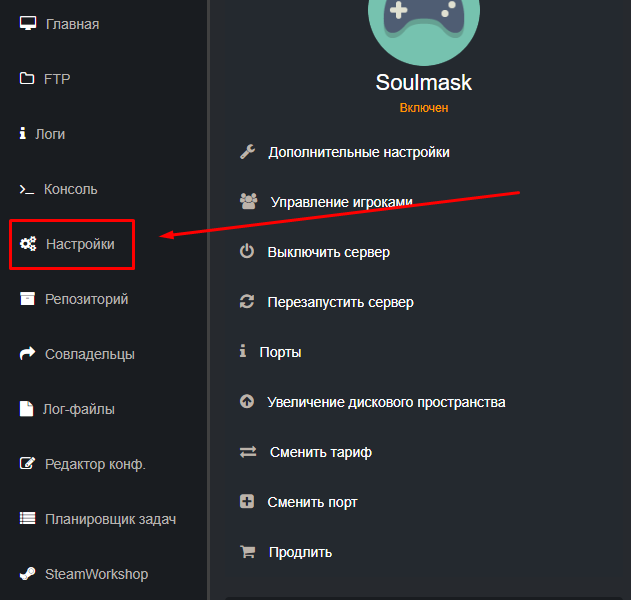Click the monitor icon beside Главная

point(28,23)
